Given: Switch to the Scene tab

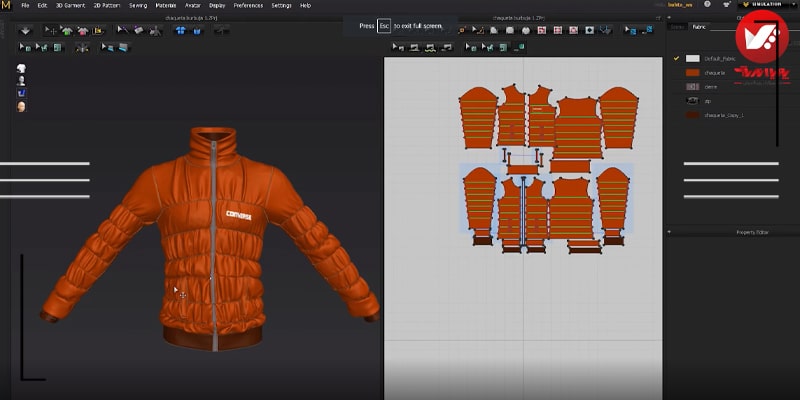Looking at the screenshot, I should (x=678, y=27).
